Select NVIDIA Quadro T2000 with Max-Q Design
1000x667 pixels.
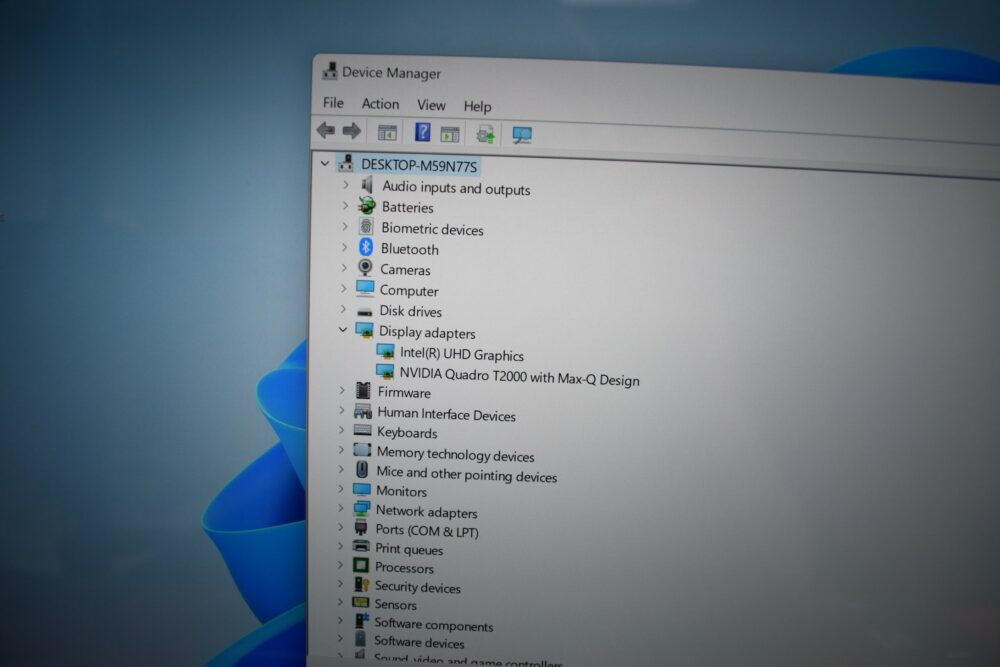pos(519,376)
